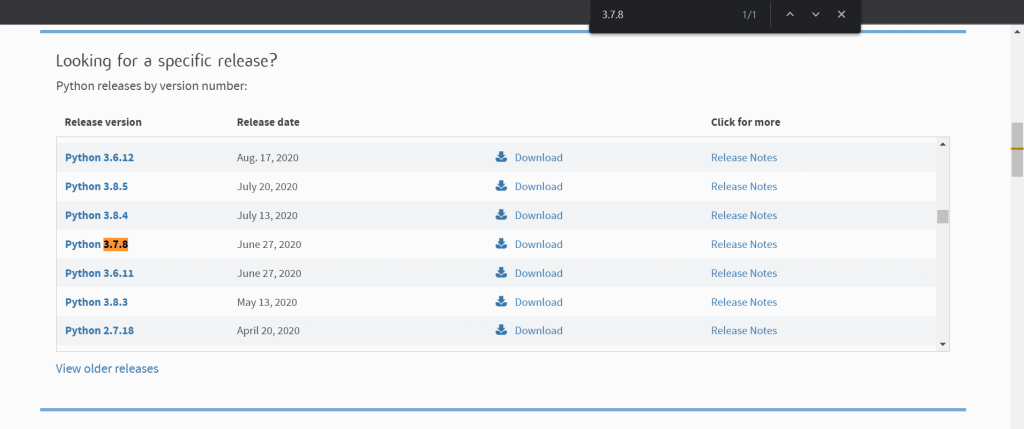Image resolution: width=1024 pixels, height=429 pixels.
Task: Go to previous find match arrow
Action: [790, 14]
